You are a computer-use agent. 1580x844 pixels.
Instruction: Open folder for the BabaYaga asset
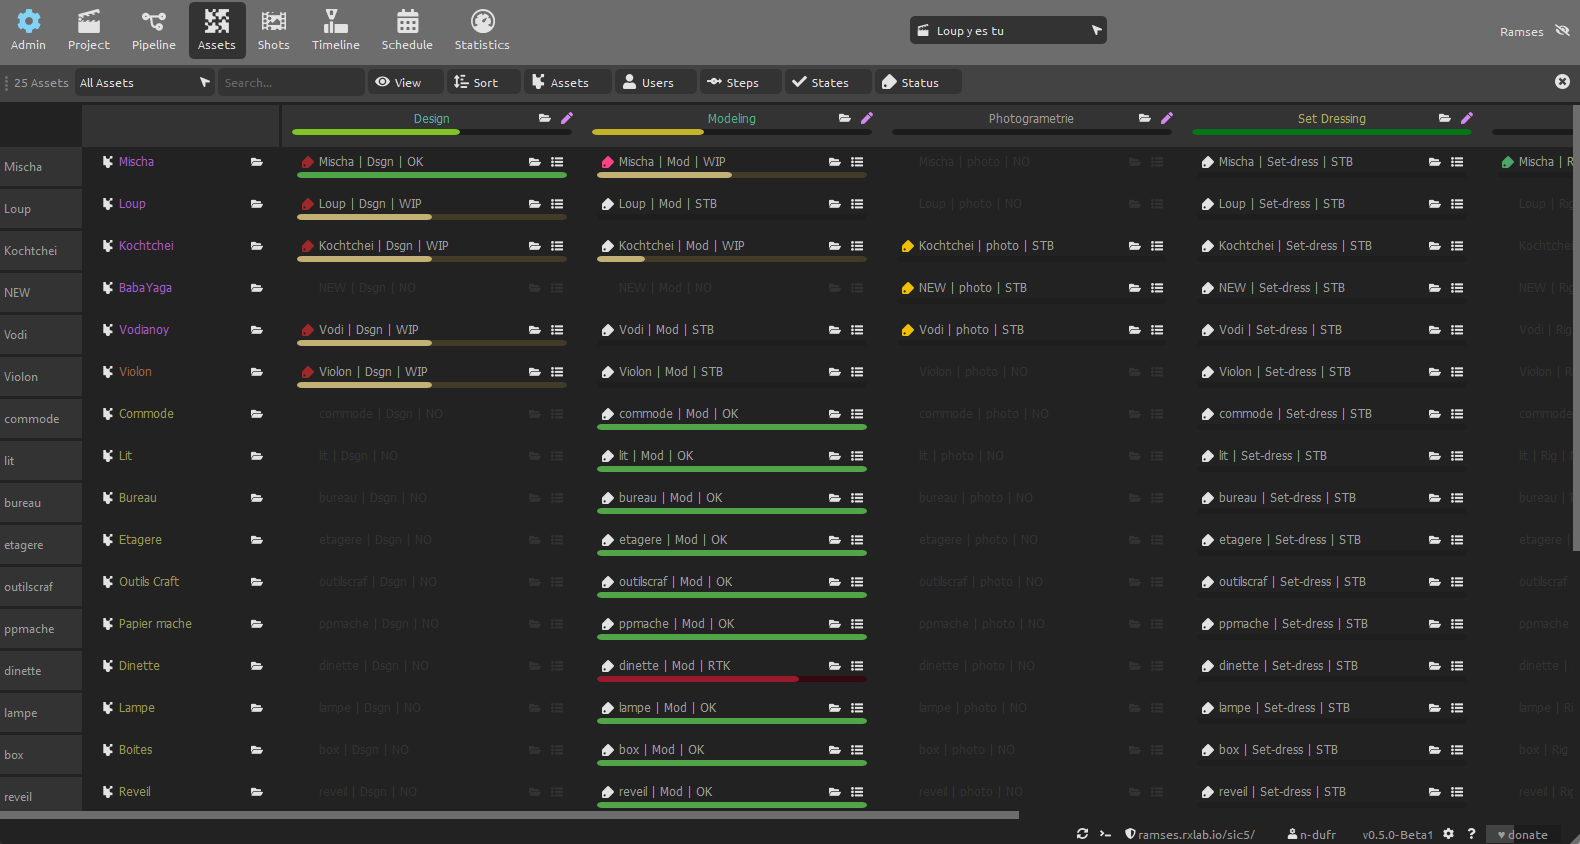point(257,288)
